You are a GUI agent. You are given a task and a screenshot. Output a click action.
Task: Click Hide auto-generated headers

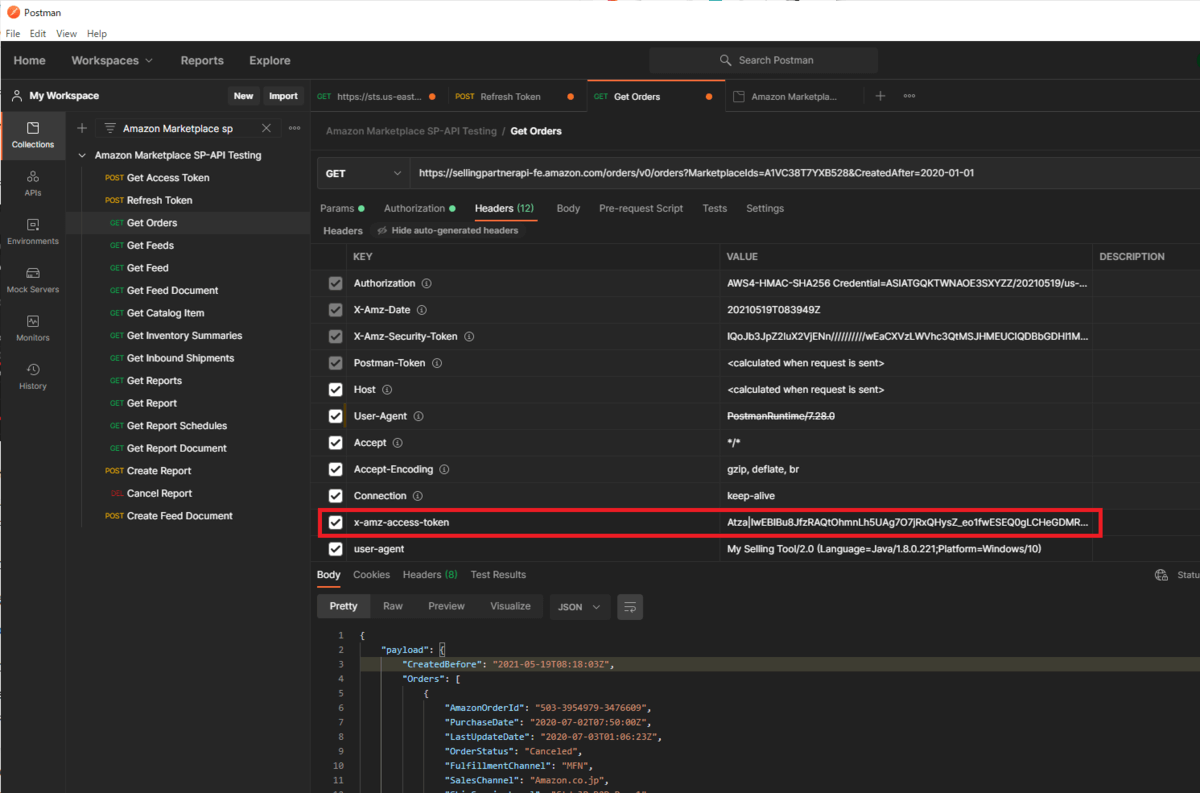point(448,231)
